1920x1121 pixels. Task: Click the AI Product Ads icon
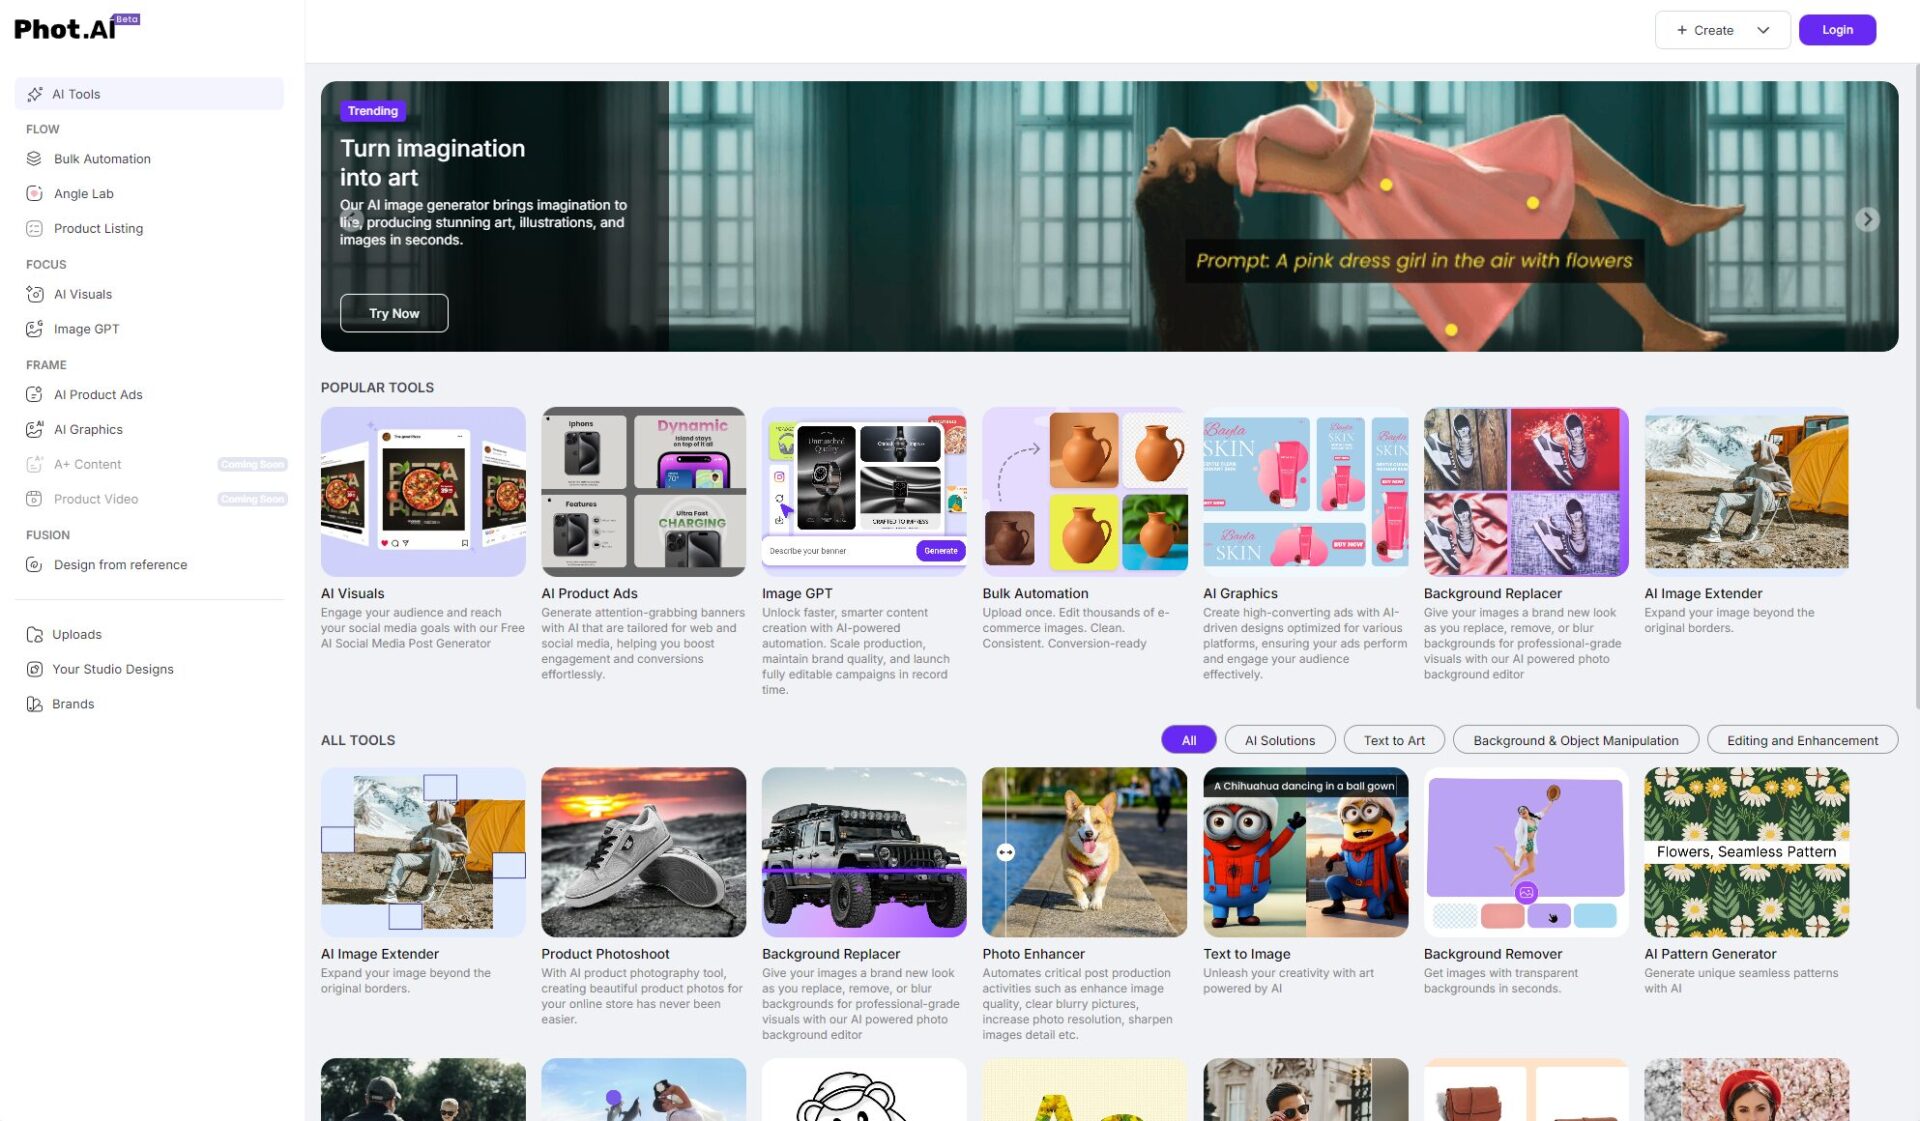point(34,395)
